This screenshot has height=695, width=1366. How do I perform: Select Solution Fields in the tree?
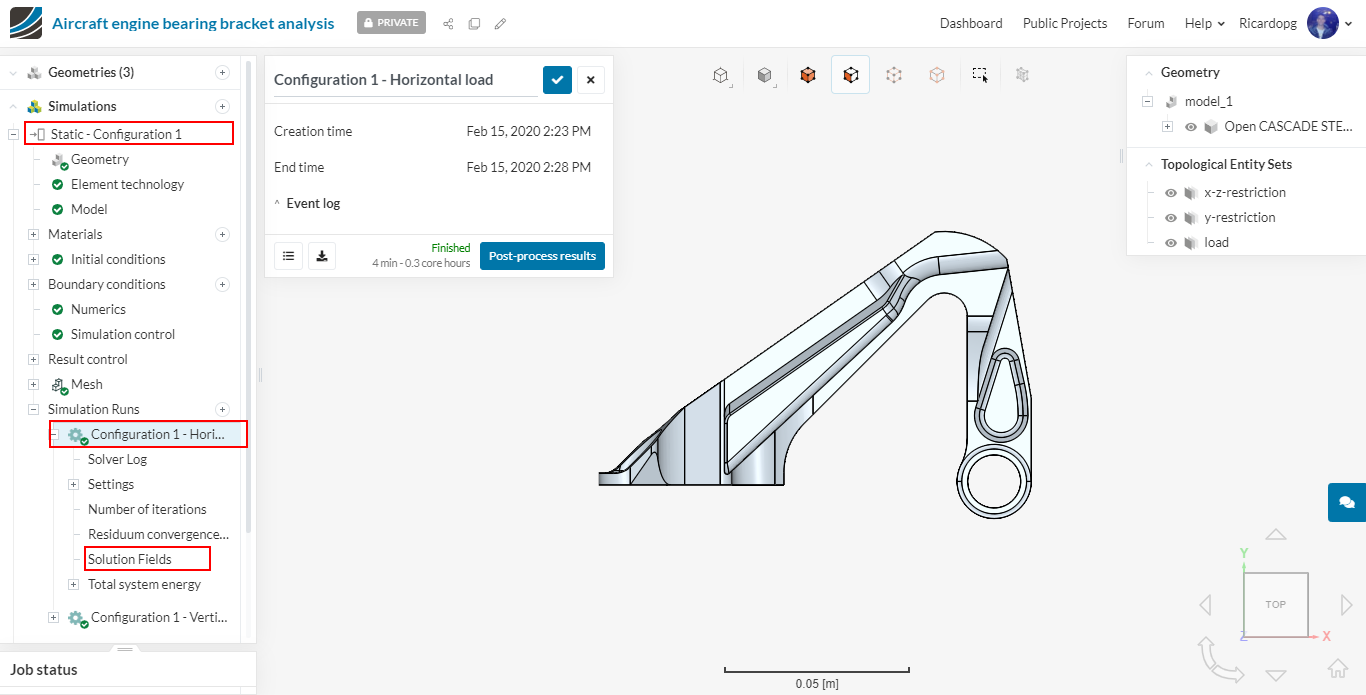click(x=130, y=559)
